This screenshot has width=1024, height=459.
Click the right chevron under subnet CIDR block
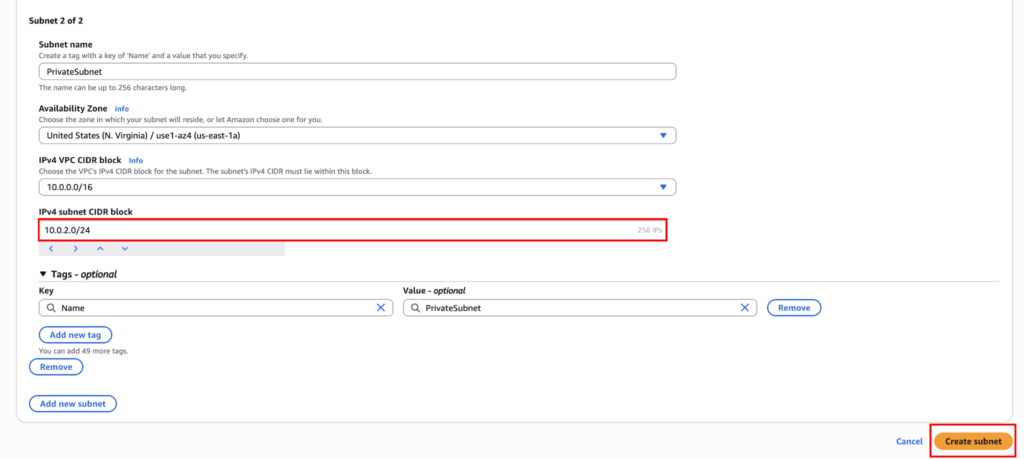[x=75, y=248]
